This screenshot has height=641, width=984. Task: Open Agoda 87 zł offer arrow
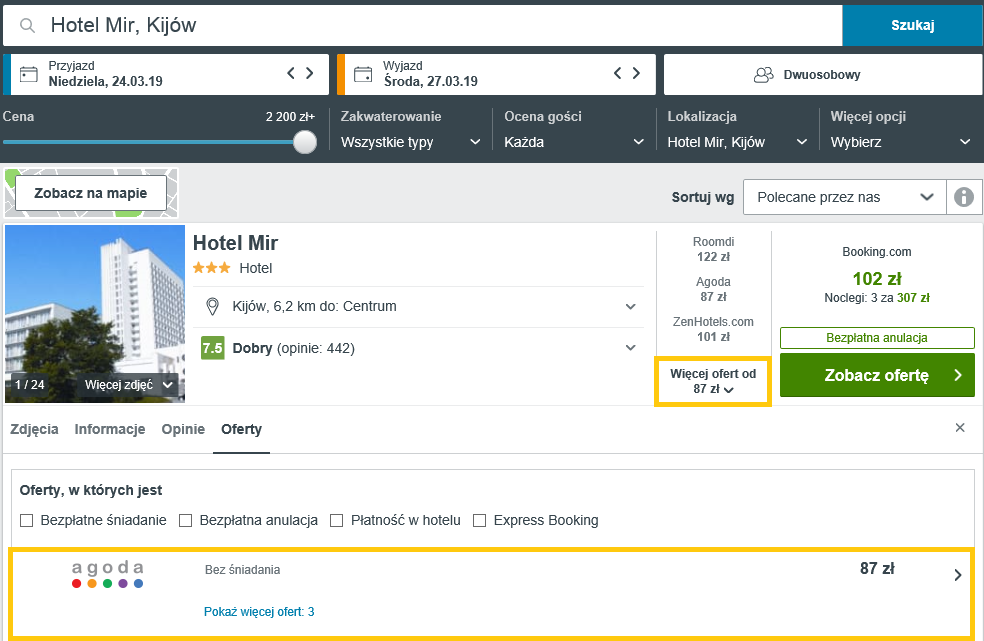pos(958,575)
